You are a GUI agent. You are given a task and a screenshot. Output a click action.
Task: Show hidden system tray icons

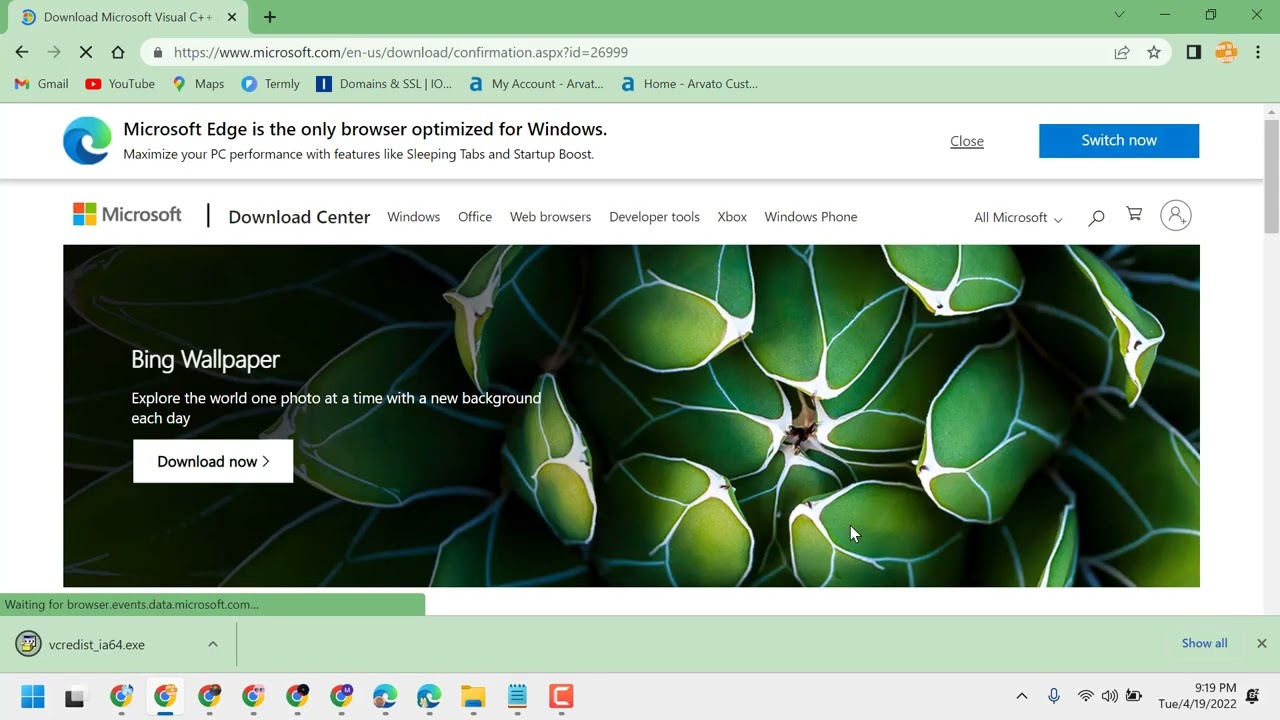(x=1021, y=696)
